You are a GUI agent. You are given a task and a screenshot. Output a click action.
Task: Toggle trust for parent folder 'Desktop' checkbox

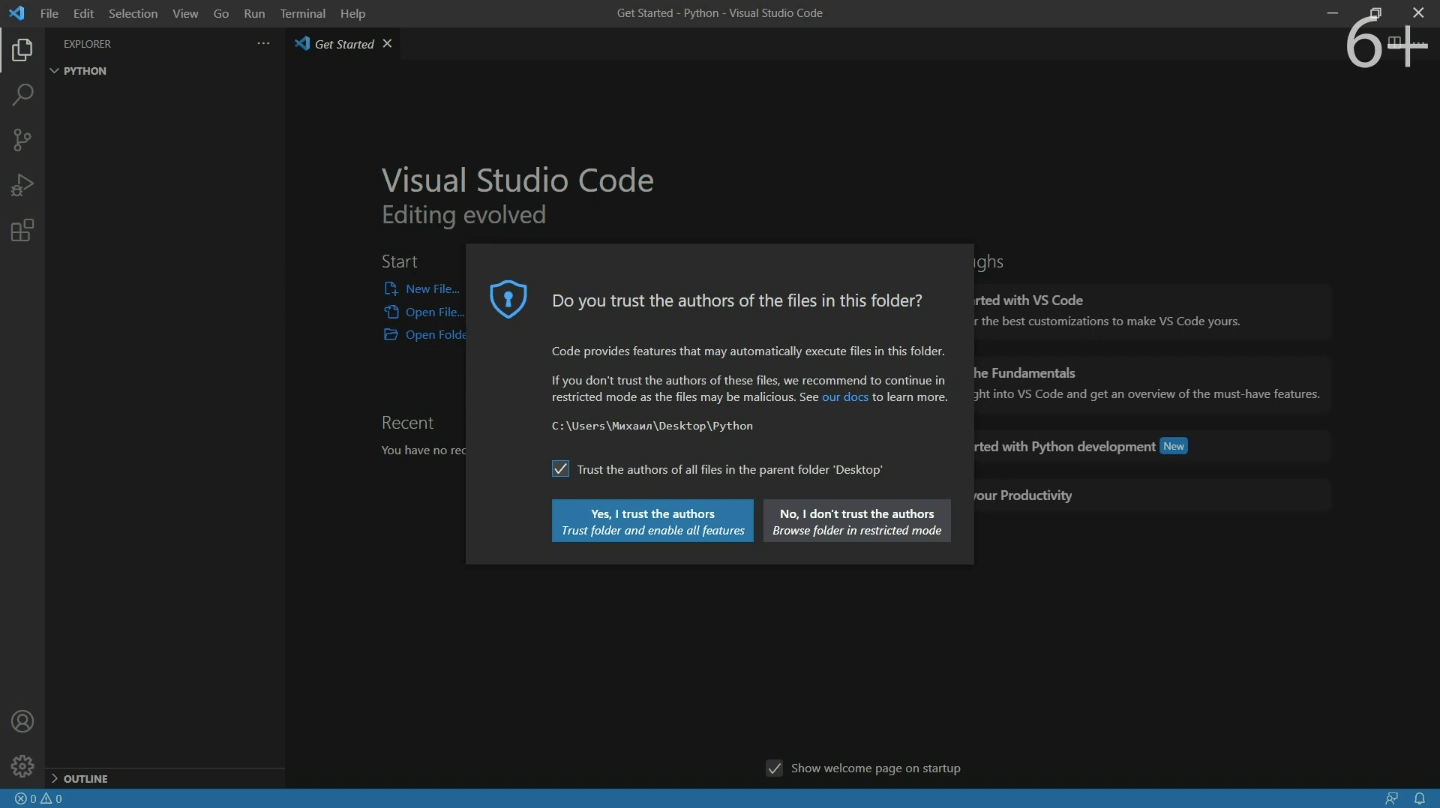(560, 469)
